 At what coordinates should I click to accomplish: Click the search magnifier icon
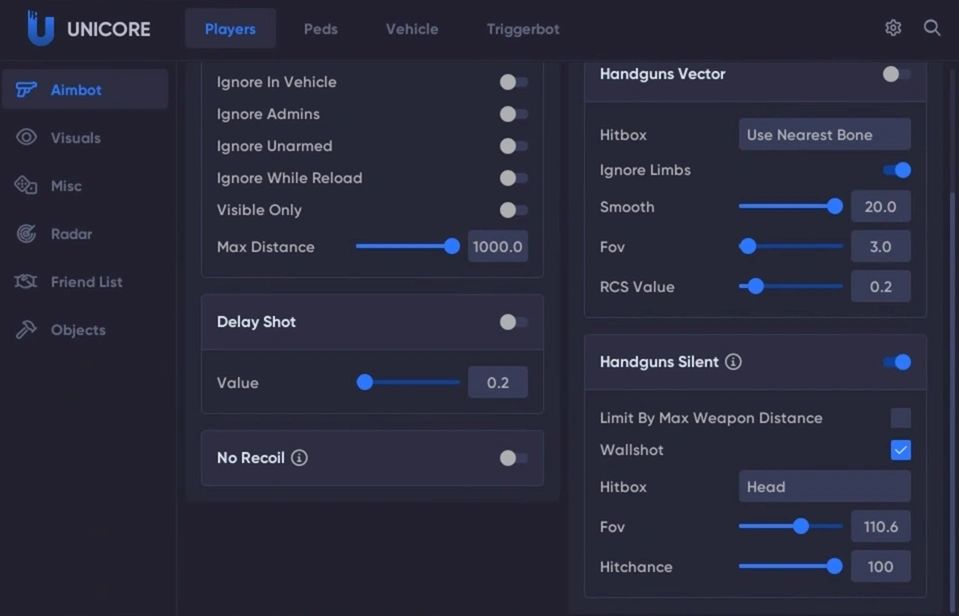[931, 28]
